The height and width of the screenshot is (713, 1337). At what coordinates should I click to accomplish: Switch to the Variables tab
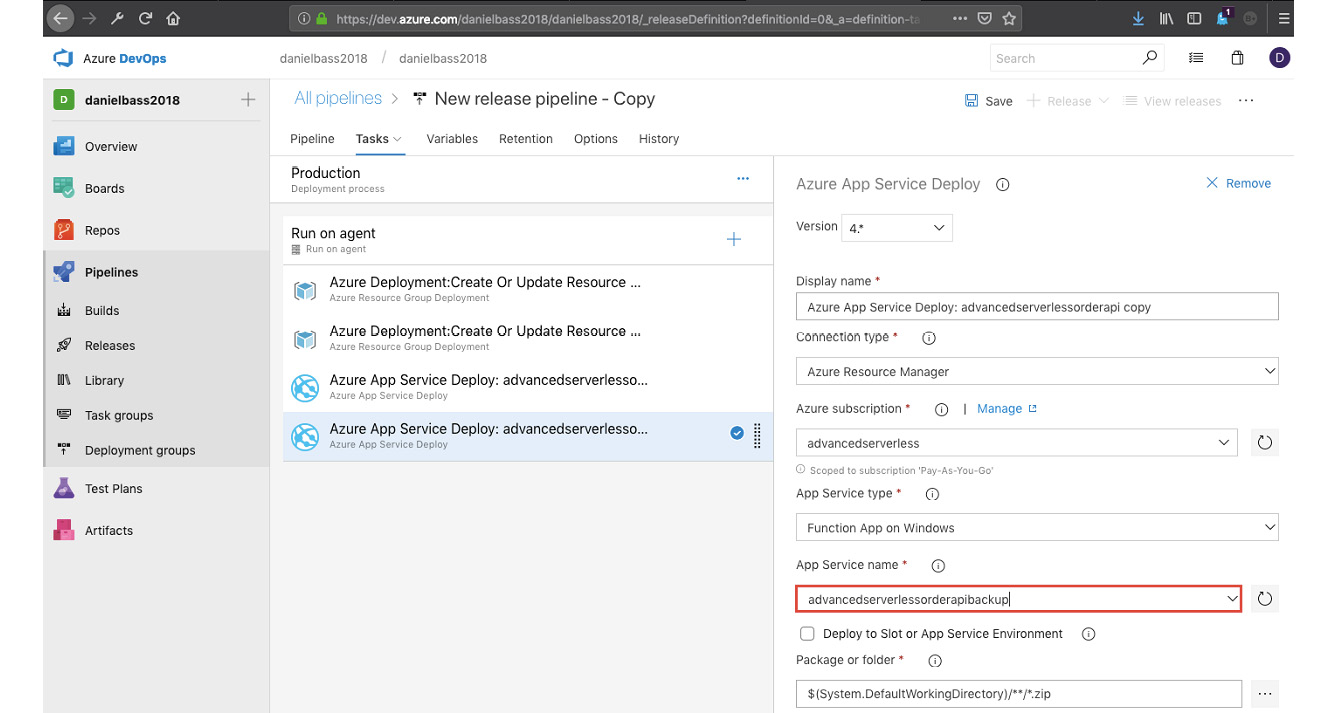(452, 139)
